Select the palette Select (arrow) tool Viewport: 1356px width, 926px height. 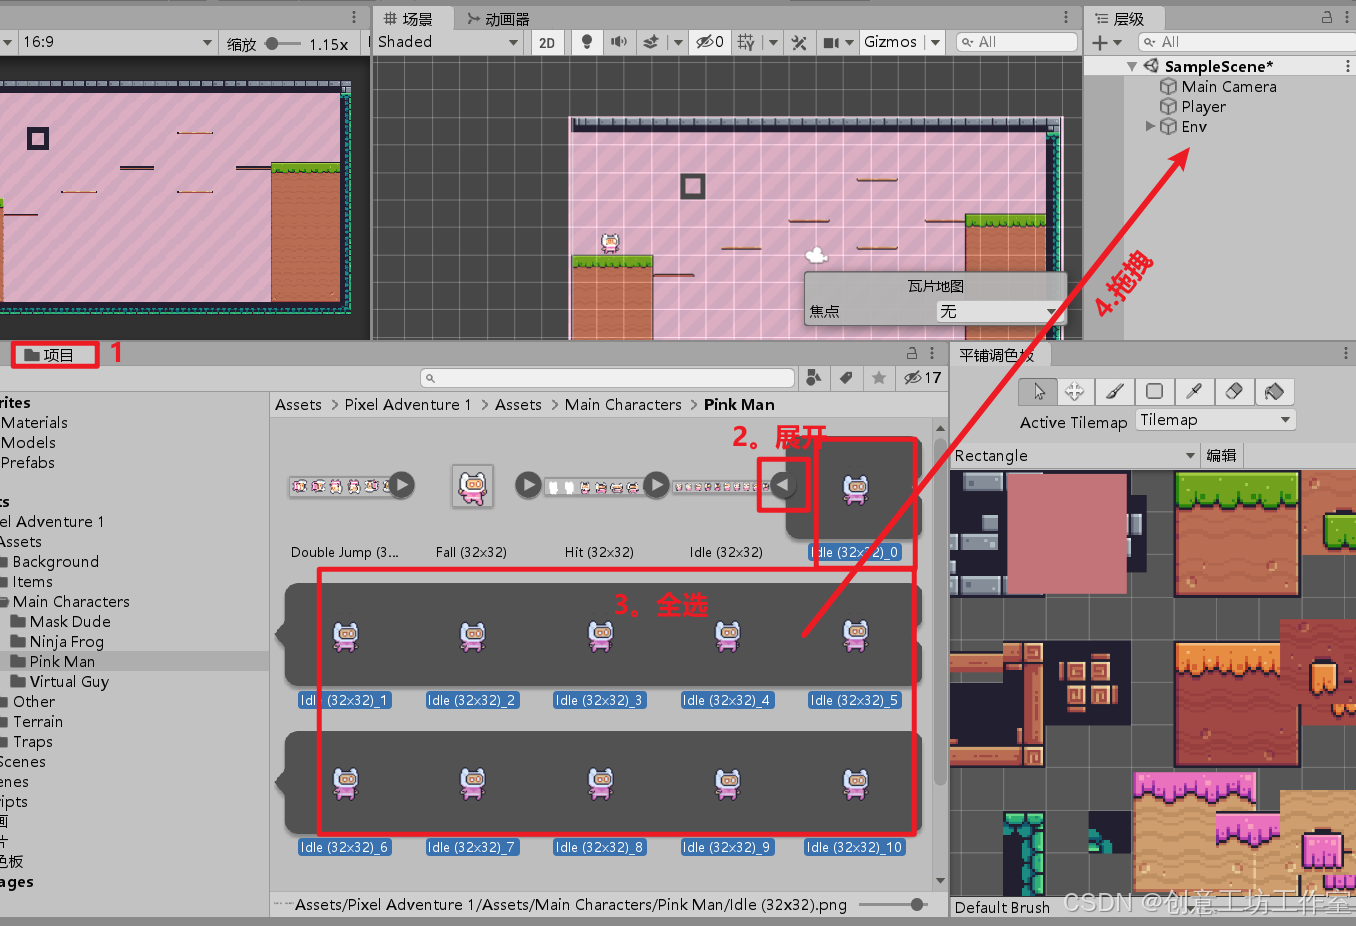click(1039, 391)
